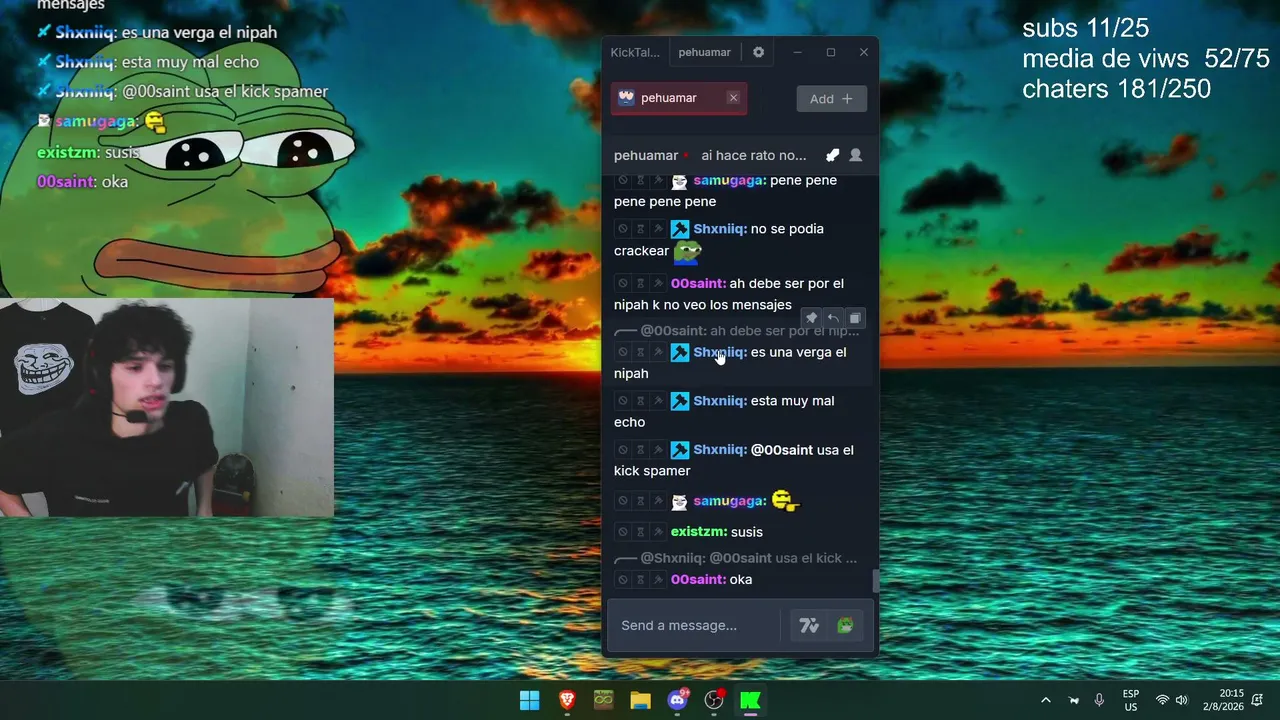Click the emoji in samugaga's message
This screenshot has height=720, width=1280.
[x=786, y=500]
